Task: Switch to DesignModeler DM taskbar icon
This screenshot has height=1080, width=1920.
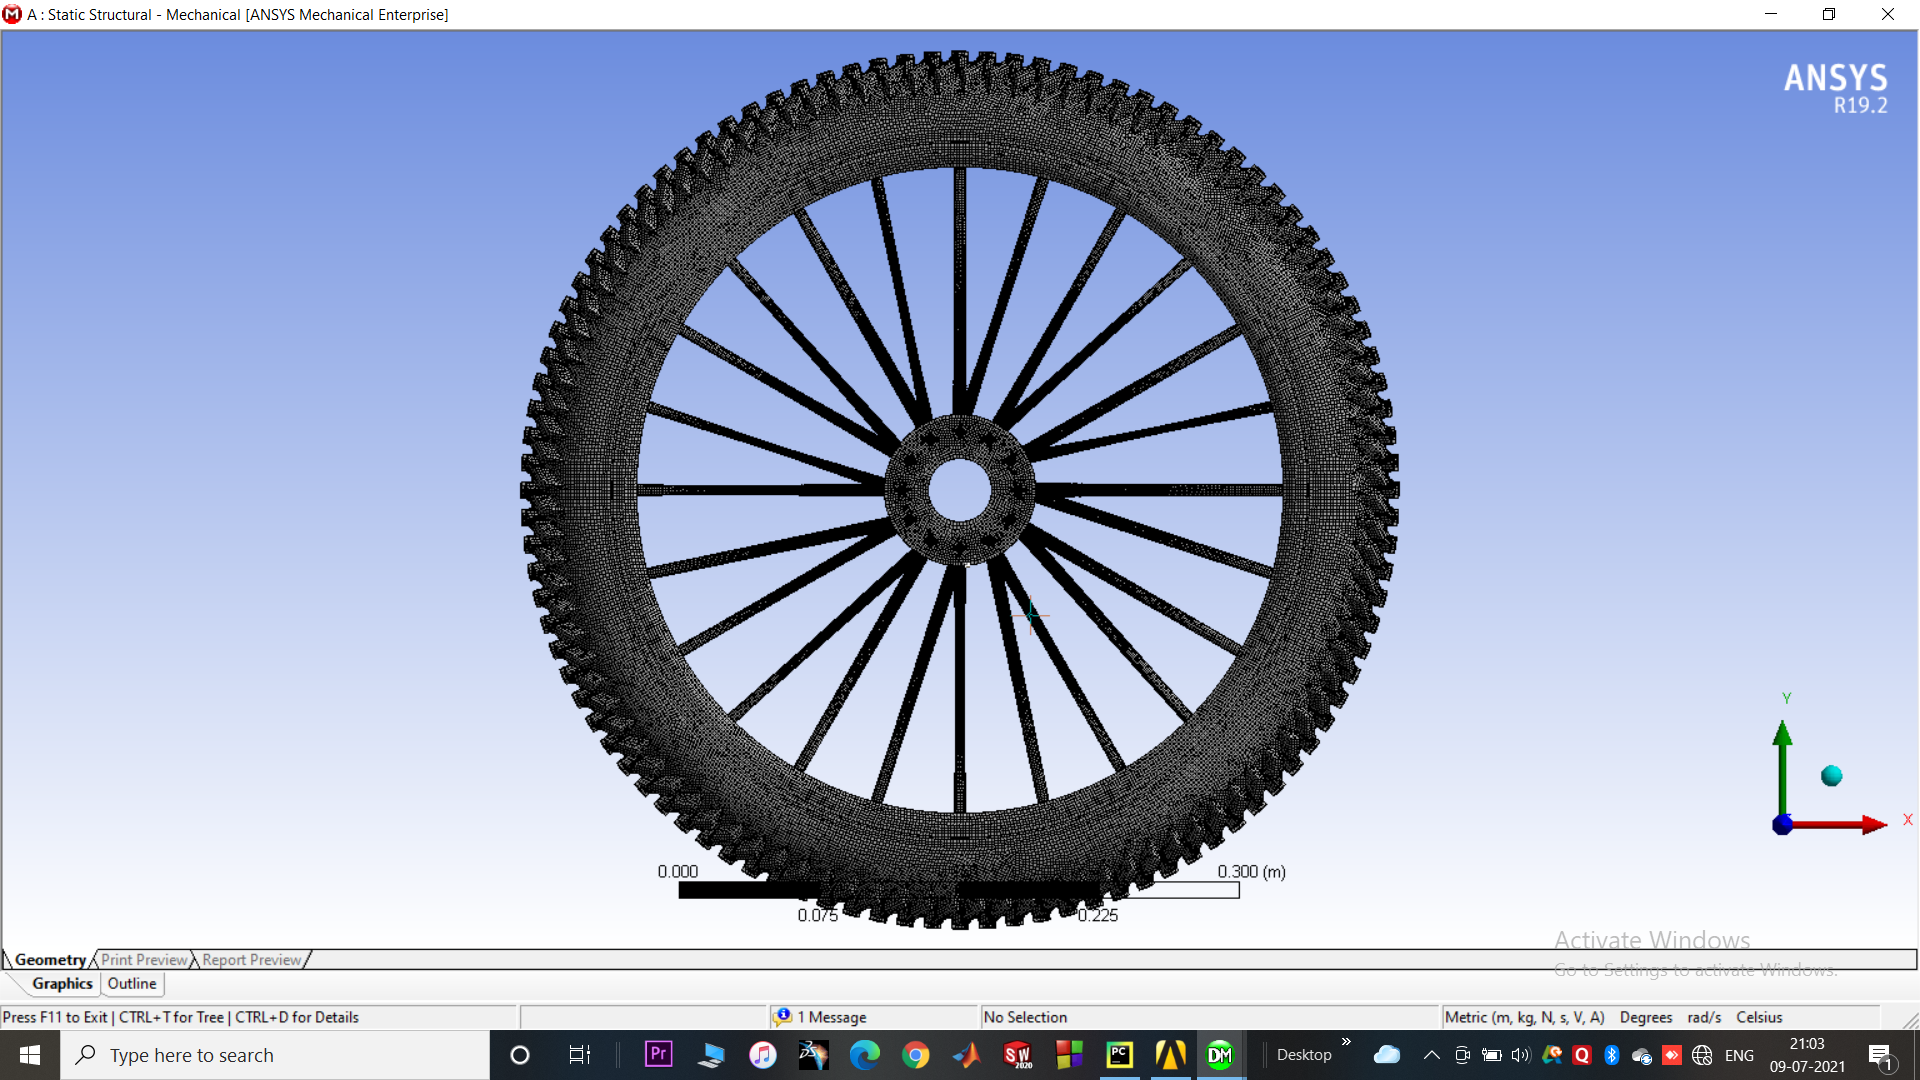Action: (1220, 1055)
